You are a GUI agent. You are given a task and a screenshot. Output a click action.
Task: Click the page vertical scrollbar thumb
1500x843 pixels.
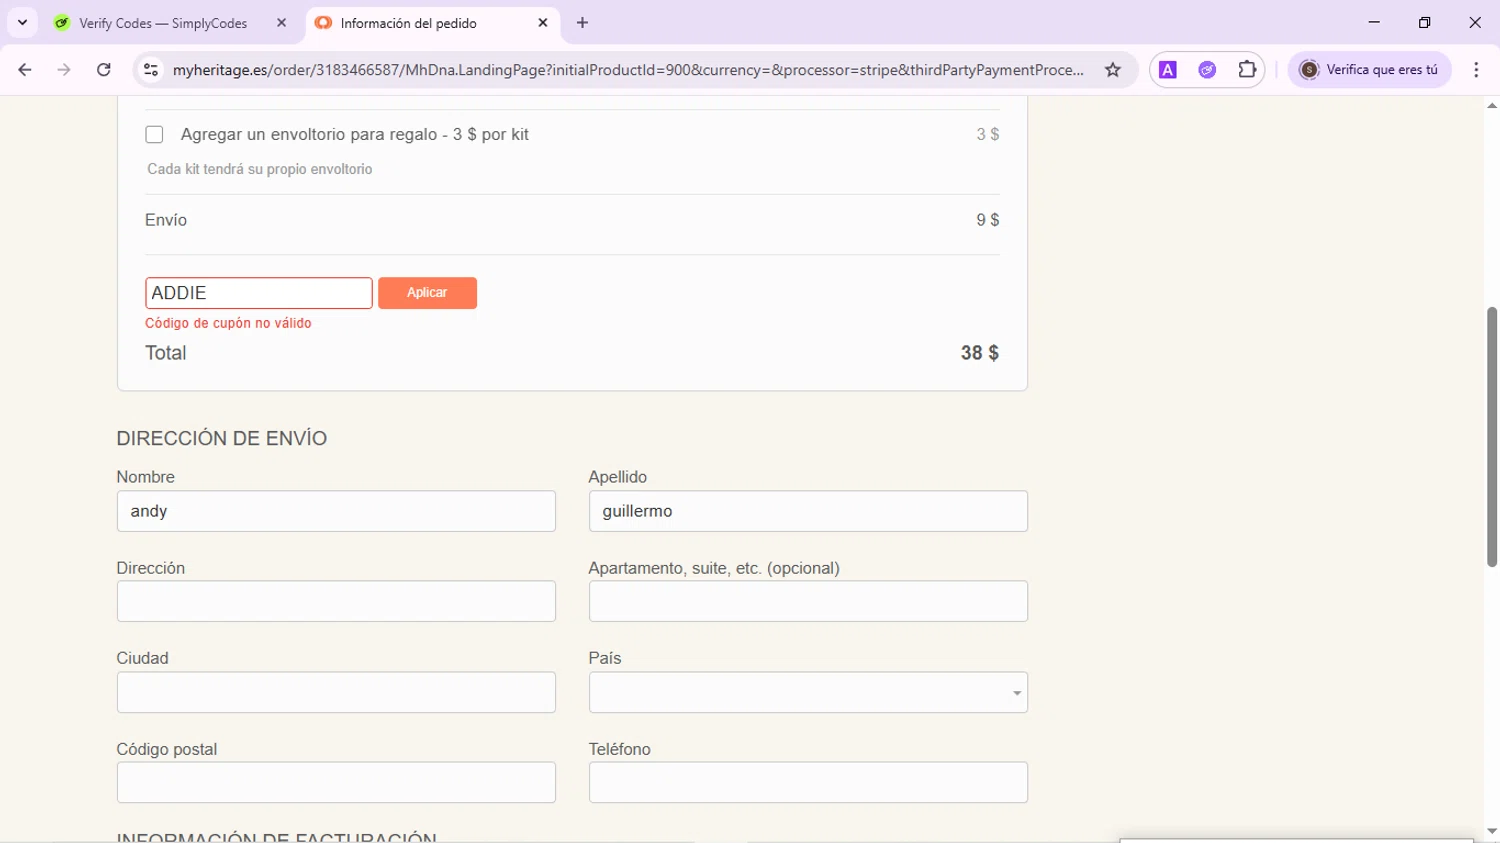(x=1491, y=437)
